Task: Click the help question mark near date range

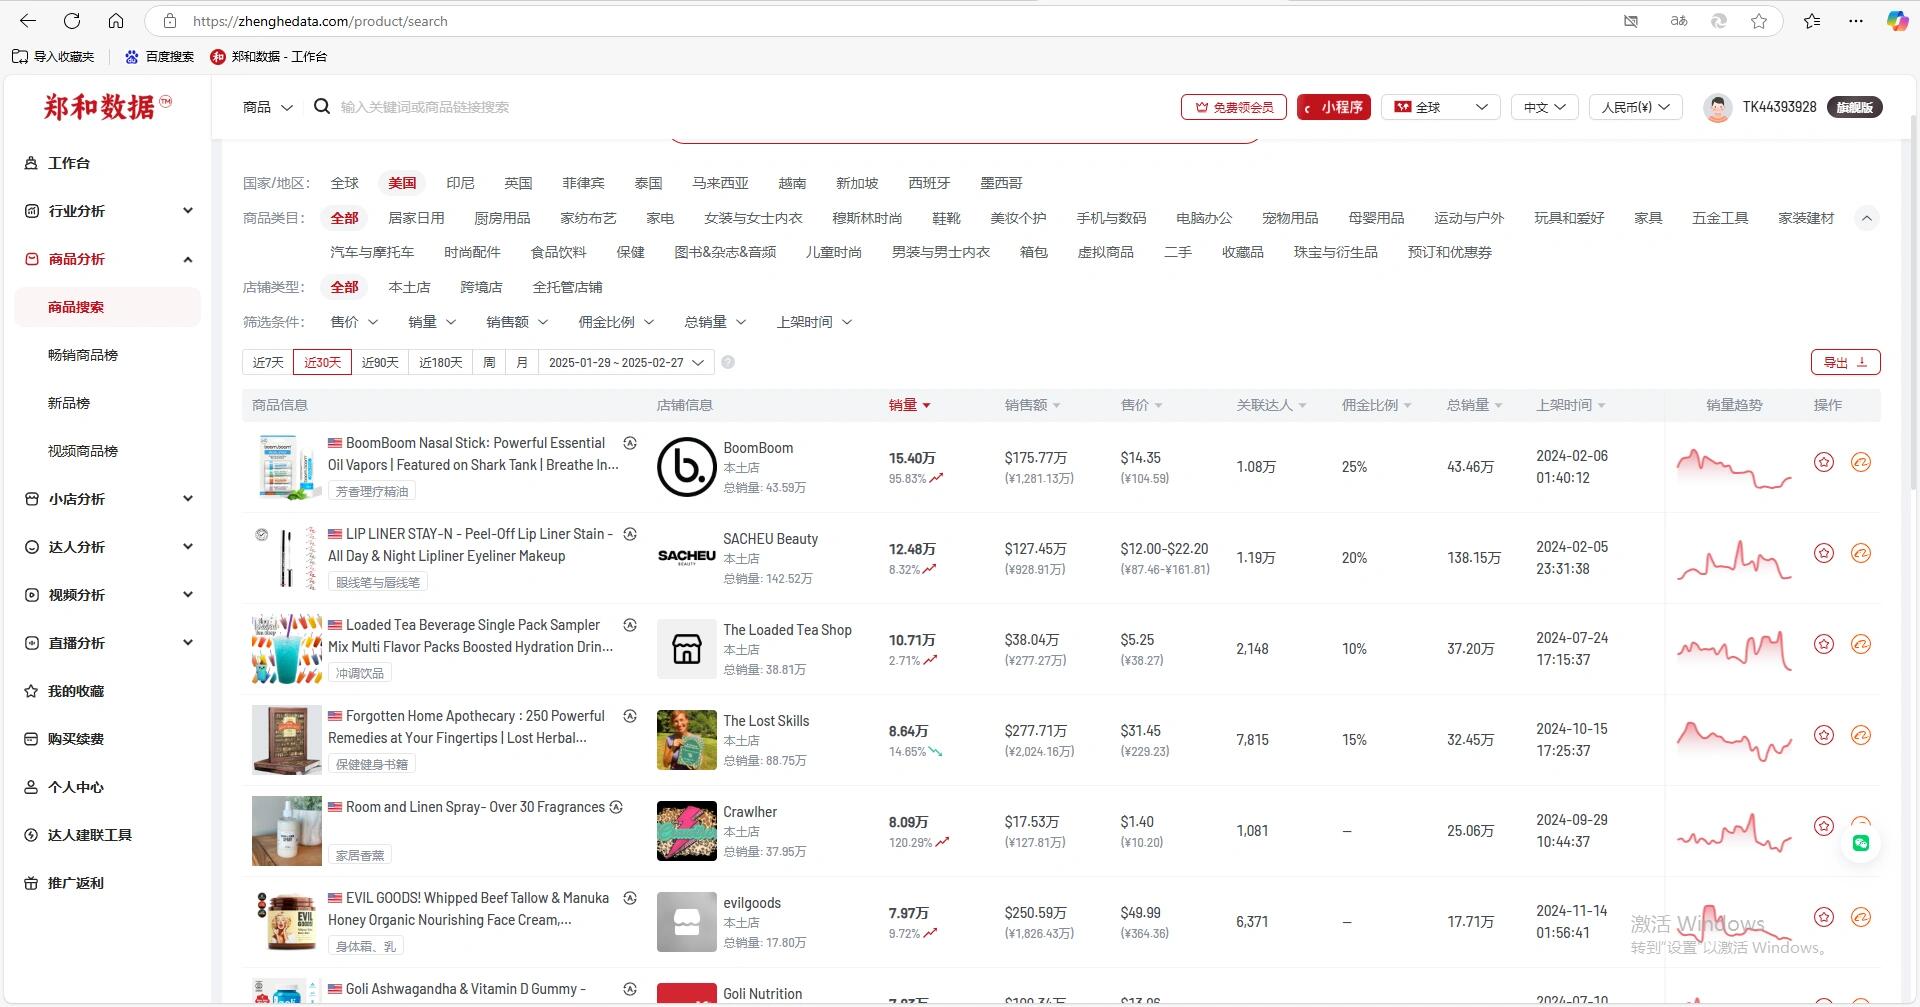Action: (728, 362)
